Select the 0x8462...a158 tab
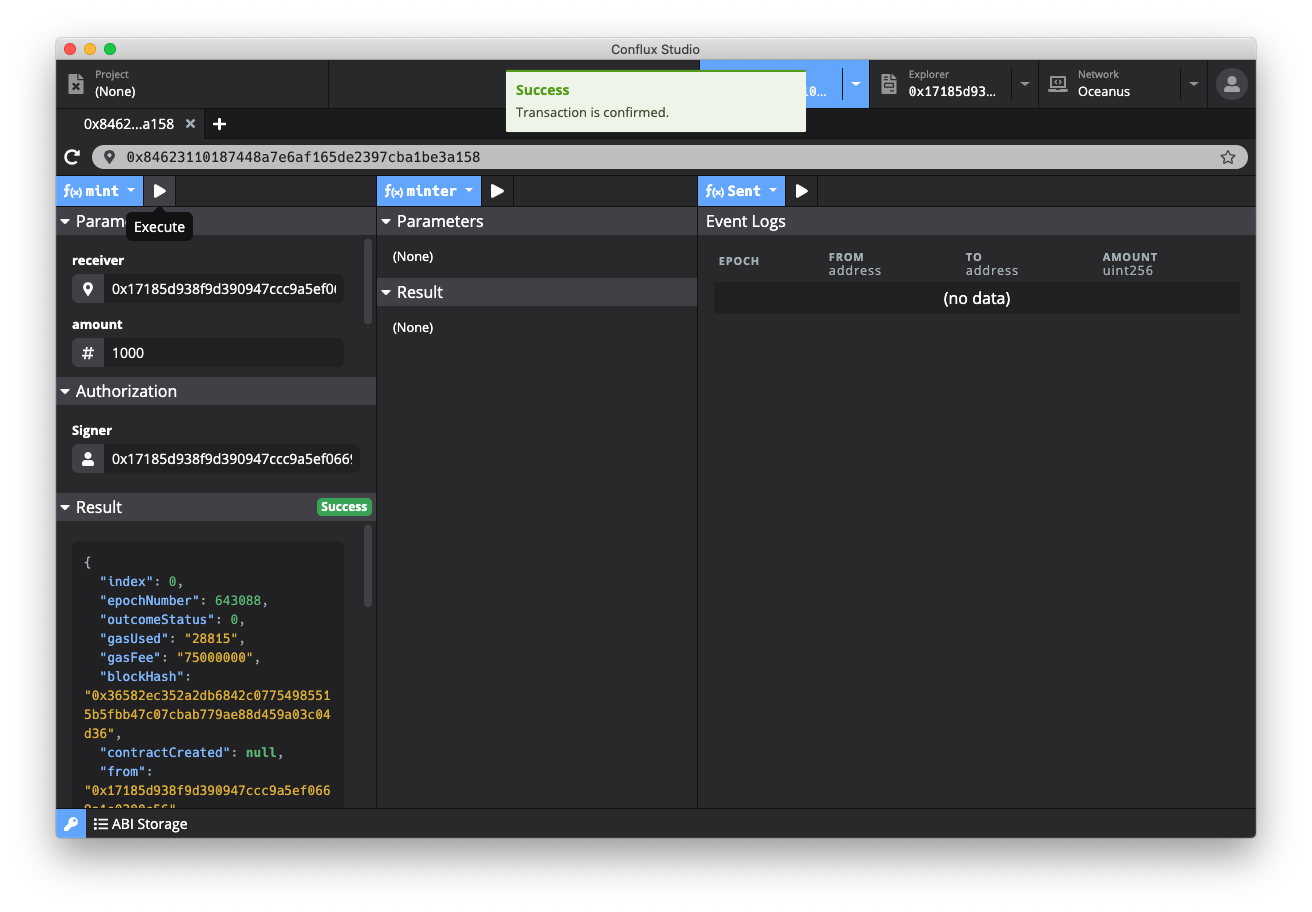Screen dimensions: 1312x912 [128, 124]
